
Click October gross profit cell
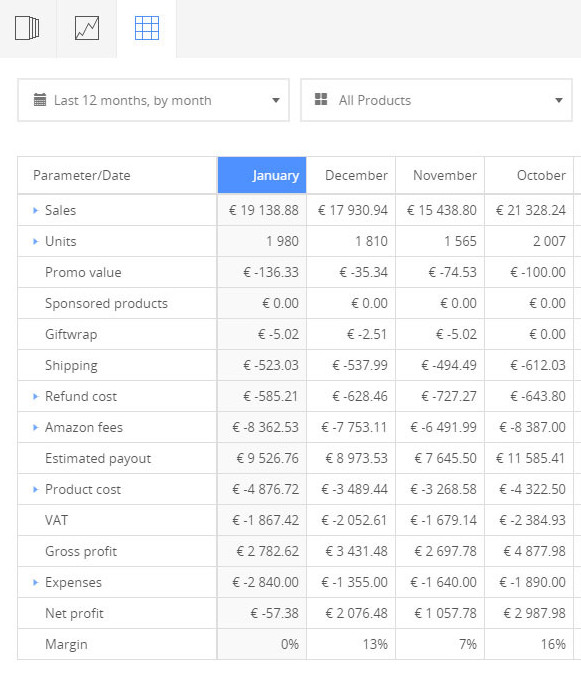click(x=529, y=551)
